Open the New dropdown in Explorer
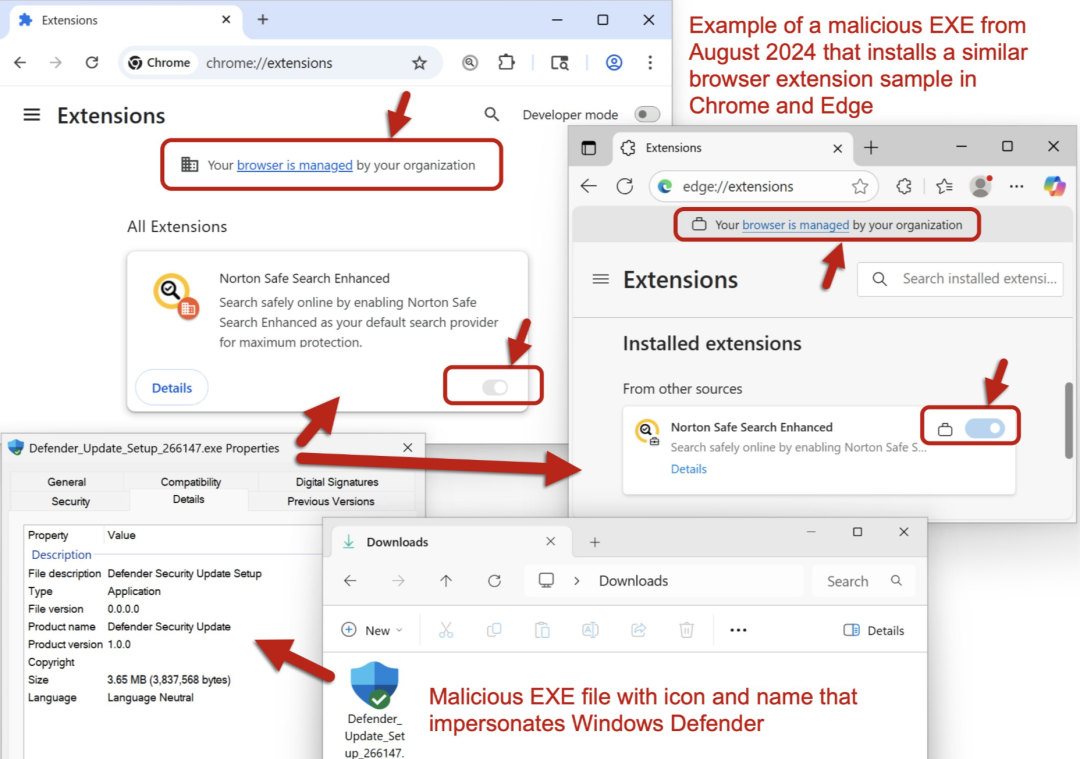This screenshot has height=759, width=1080. click(x=372, y=630)
